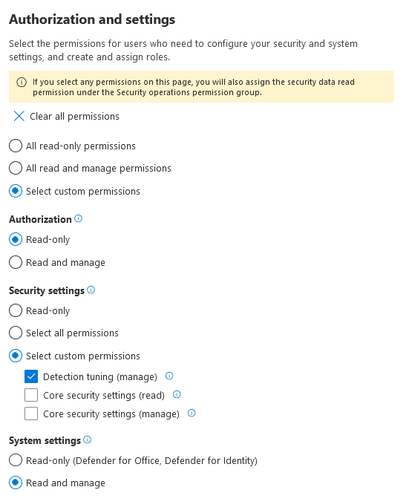Check the Core security settings (read) checkbox

[x=31, y=395]
